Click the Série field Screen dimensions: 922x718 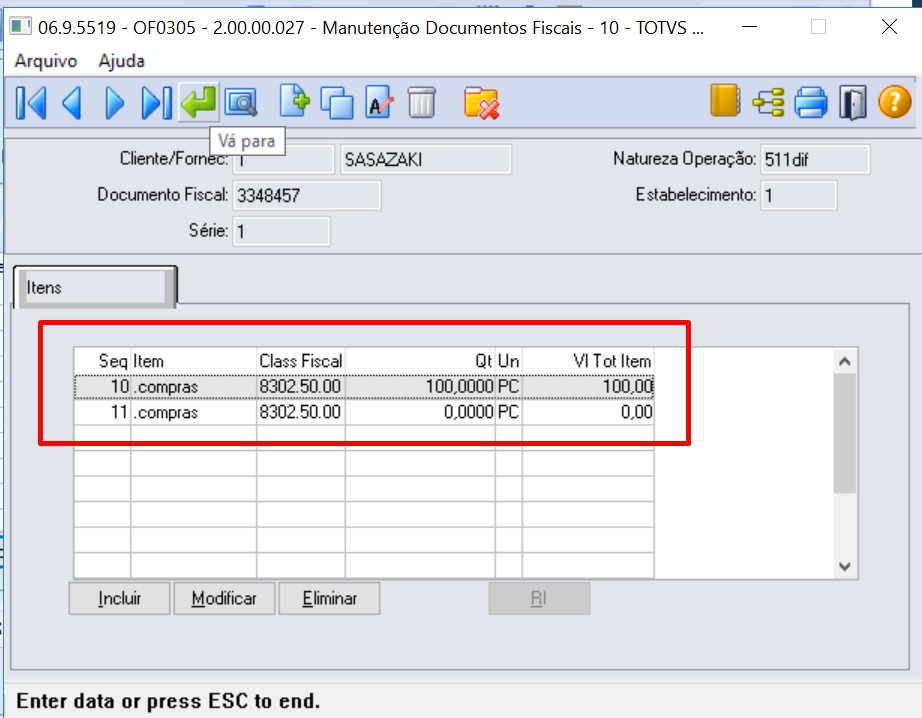(x=281, y=231)
